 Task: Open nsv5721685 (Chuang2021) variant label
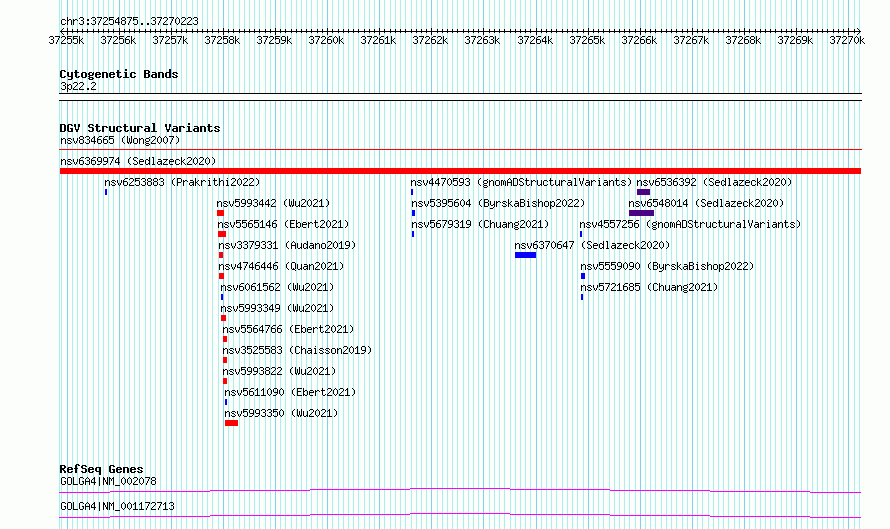click(x=649, y=287)
